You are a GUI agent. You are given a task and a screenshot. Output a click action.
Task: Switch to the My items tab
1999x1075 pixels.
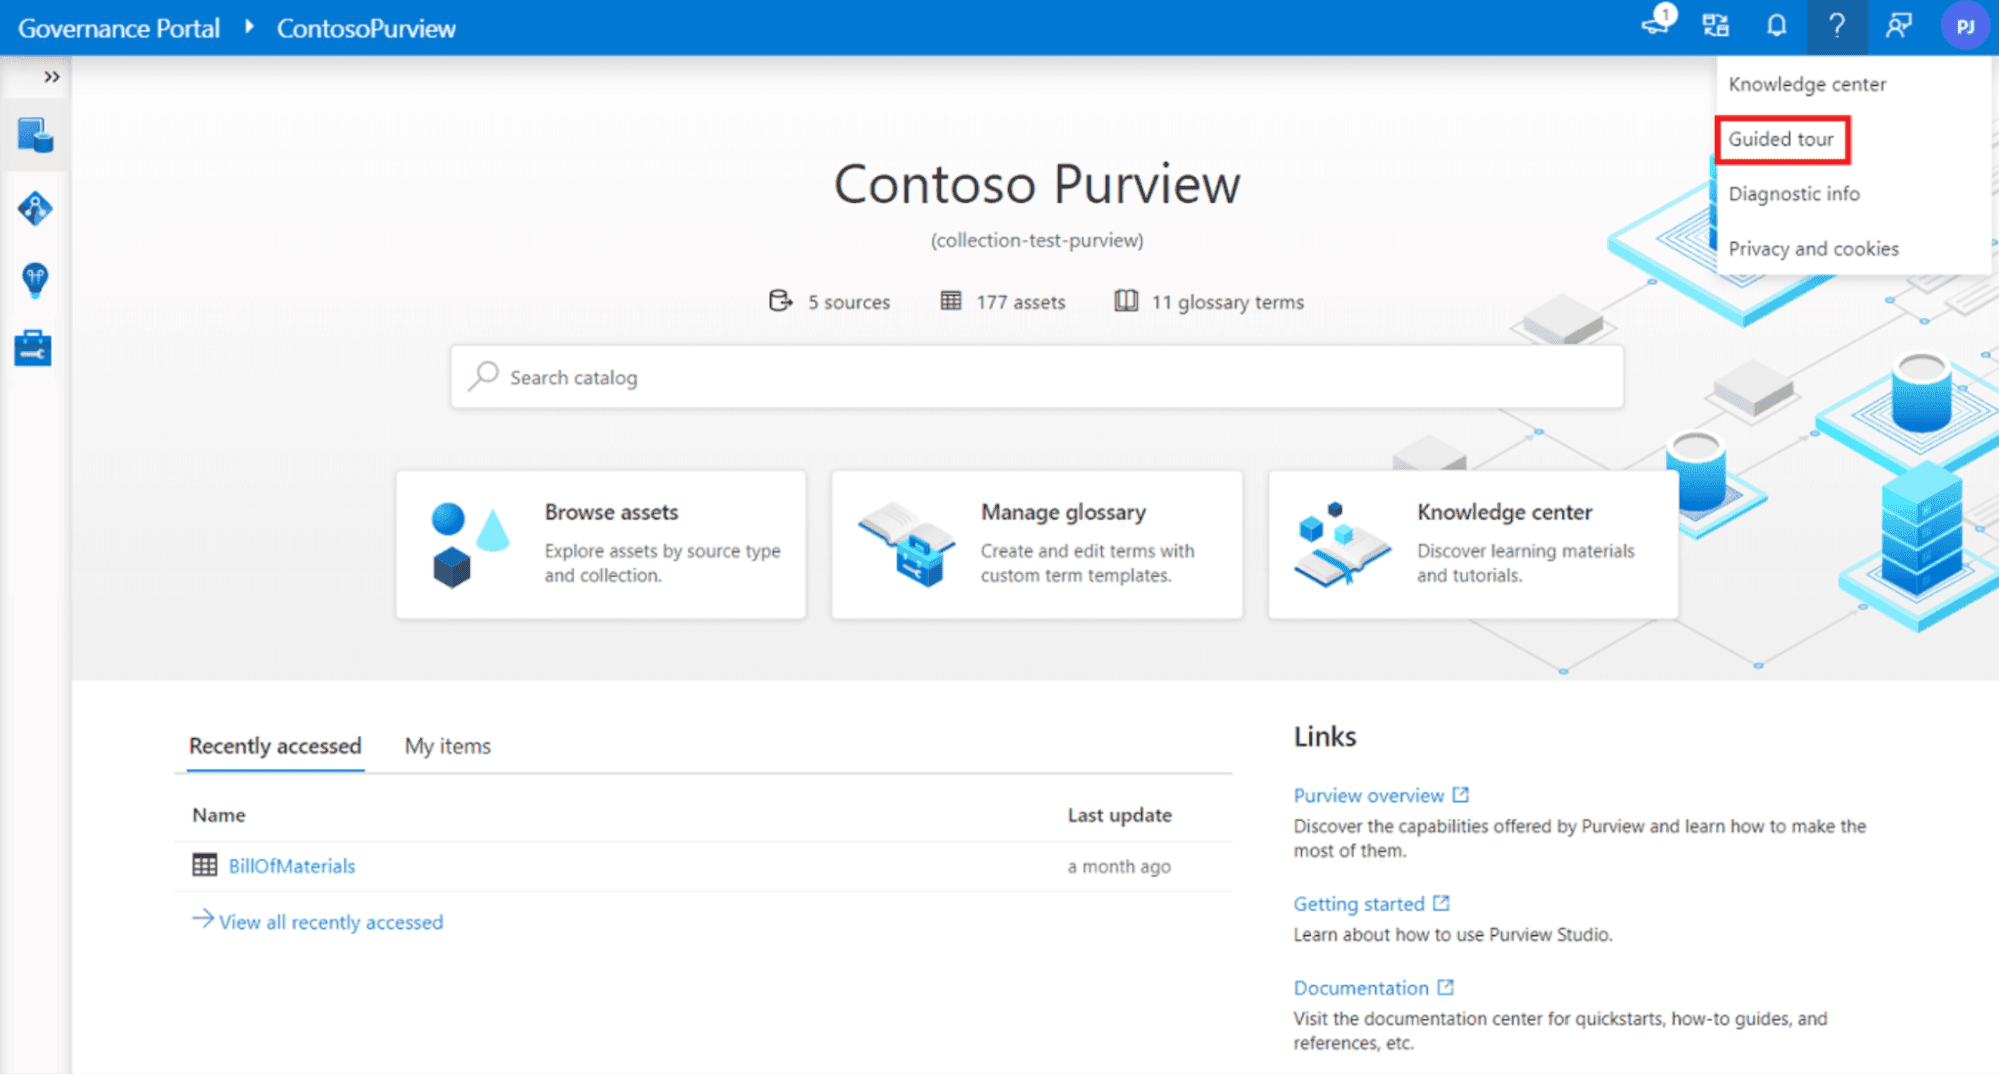(446, 746)
